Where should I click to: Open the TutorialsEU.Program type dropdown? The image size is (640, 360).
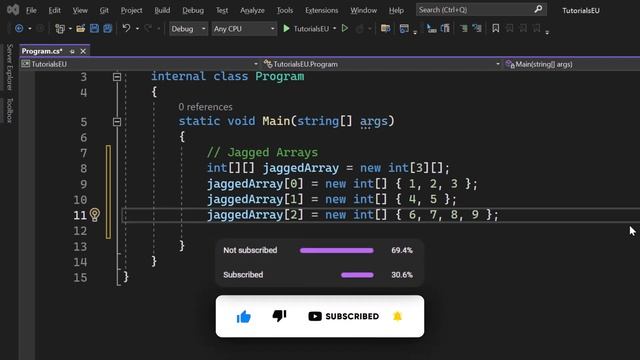tap(382, 64)
